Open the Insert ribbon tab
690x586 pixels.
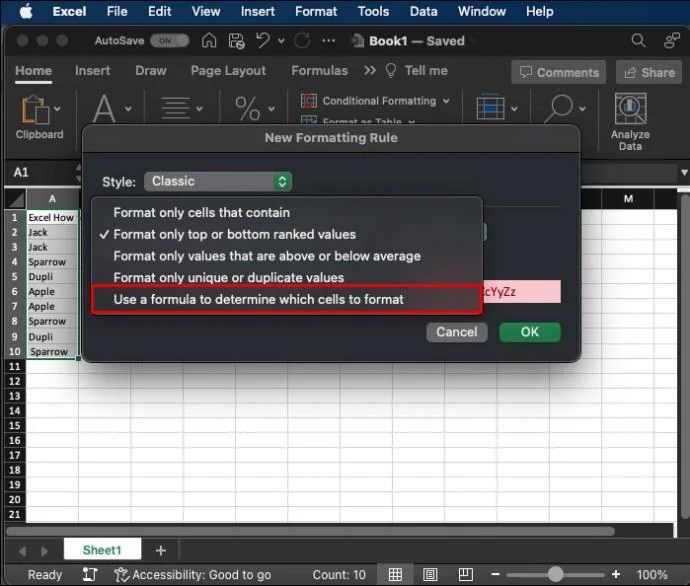[x=92, y=71]
